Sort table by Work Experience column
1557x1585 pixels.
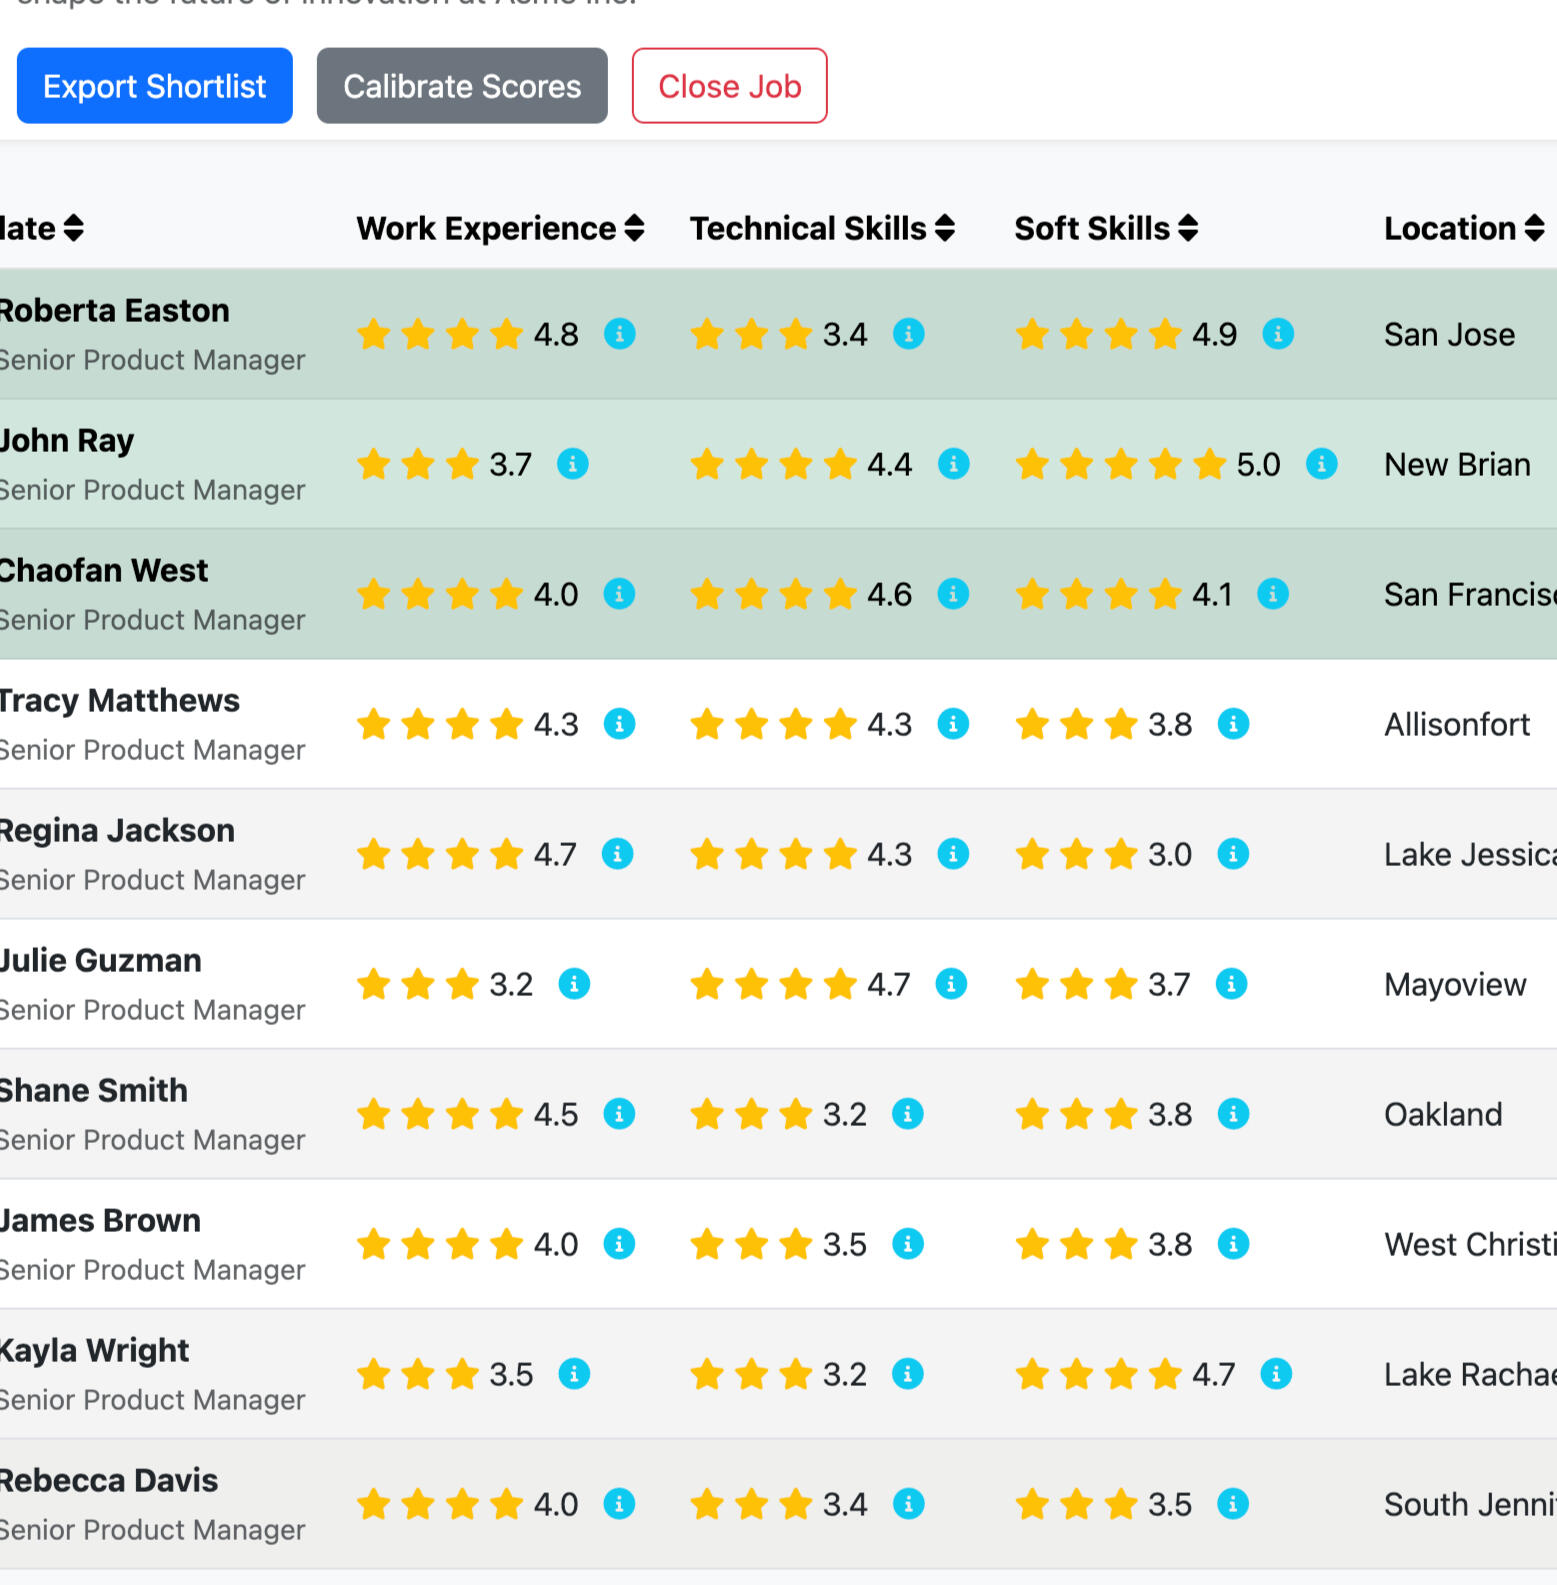[x=500, y=229]
